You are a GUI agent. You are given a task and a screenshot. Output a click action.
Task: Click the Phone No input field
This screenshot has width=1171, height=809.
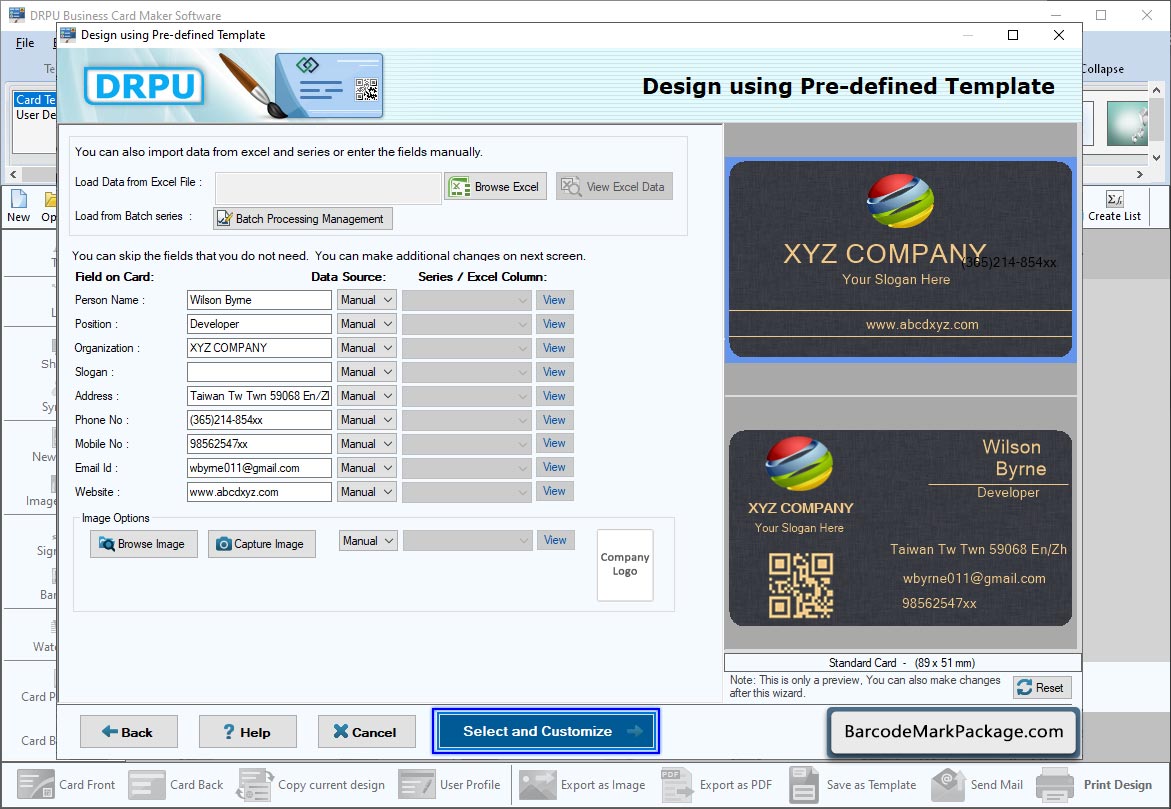259,420
